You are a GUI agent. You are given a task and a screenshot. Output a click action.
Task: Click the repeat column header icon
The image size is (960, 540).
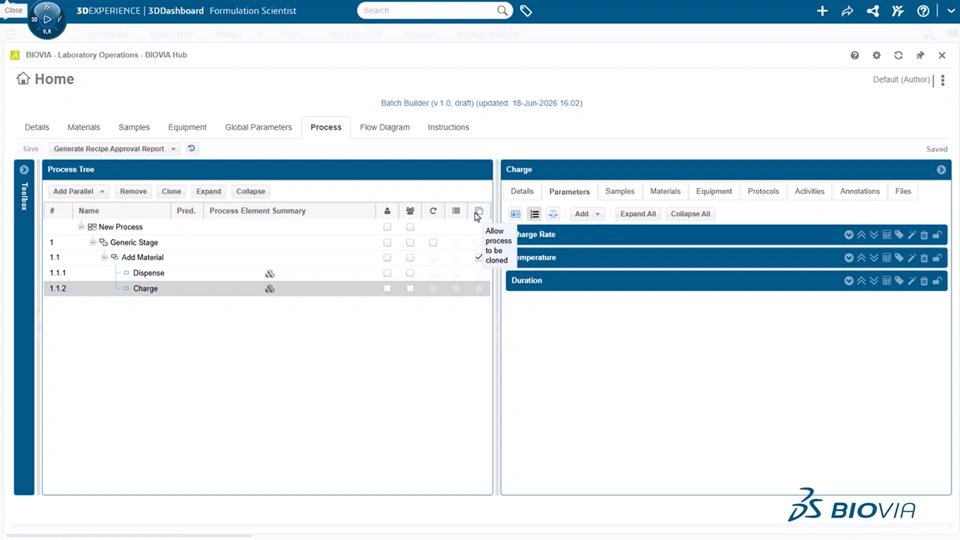tap(433, 211)
